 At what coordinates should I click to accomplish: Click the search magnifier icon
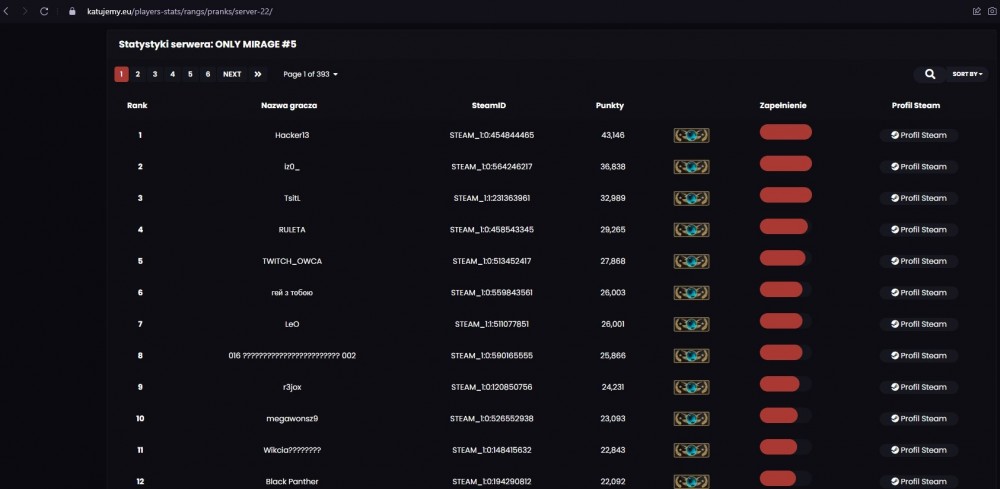[x=929, y=74]
